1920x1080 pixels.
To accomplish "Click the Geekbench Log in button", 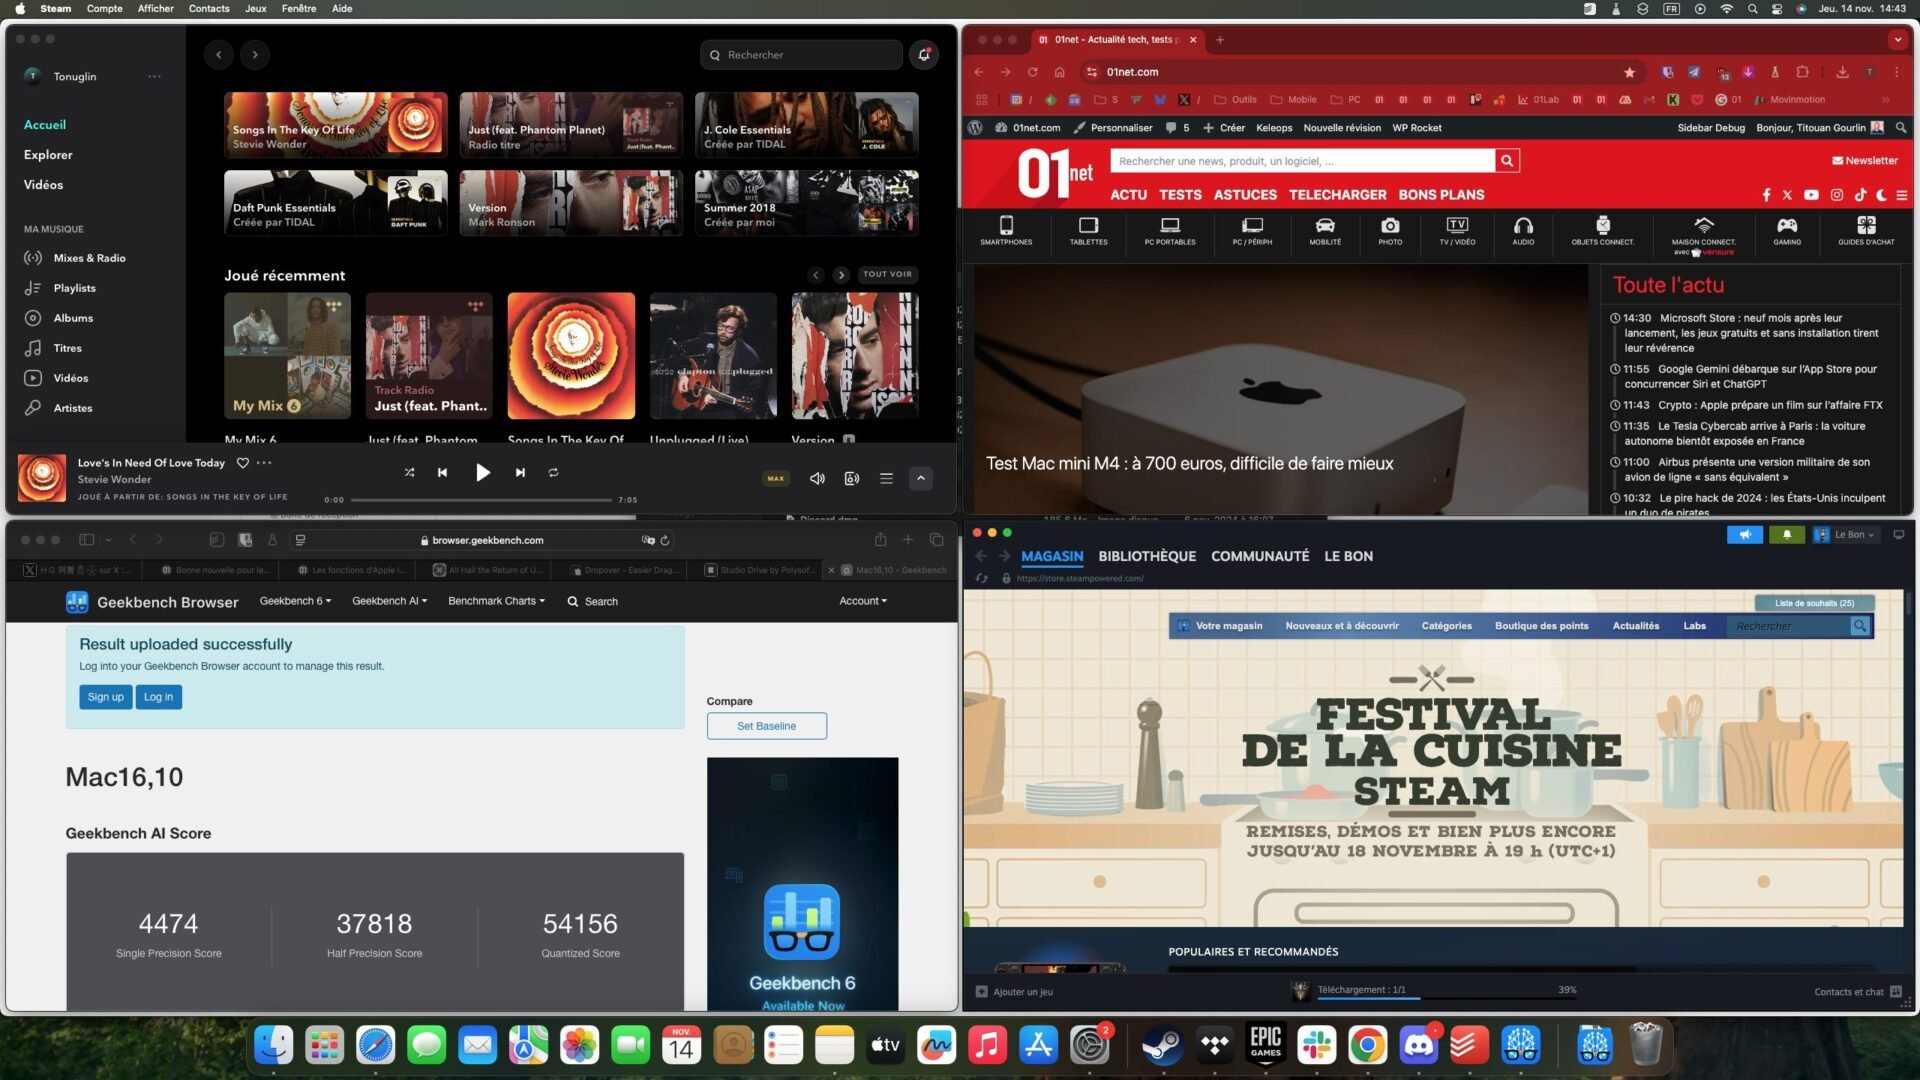I will [x=158, y=697].
